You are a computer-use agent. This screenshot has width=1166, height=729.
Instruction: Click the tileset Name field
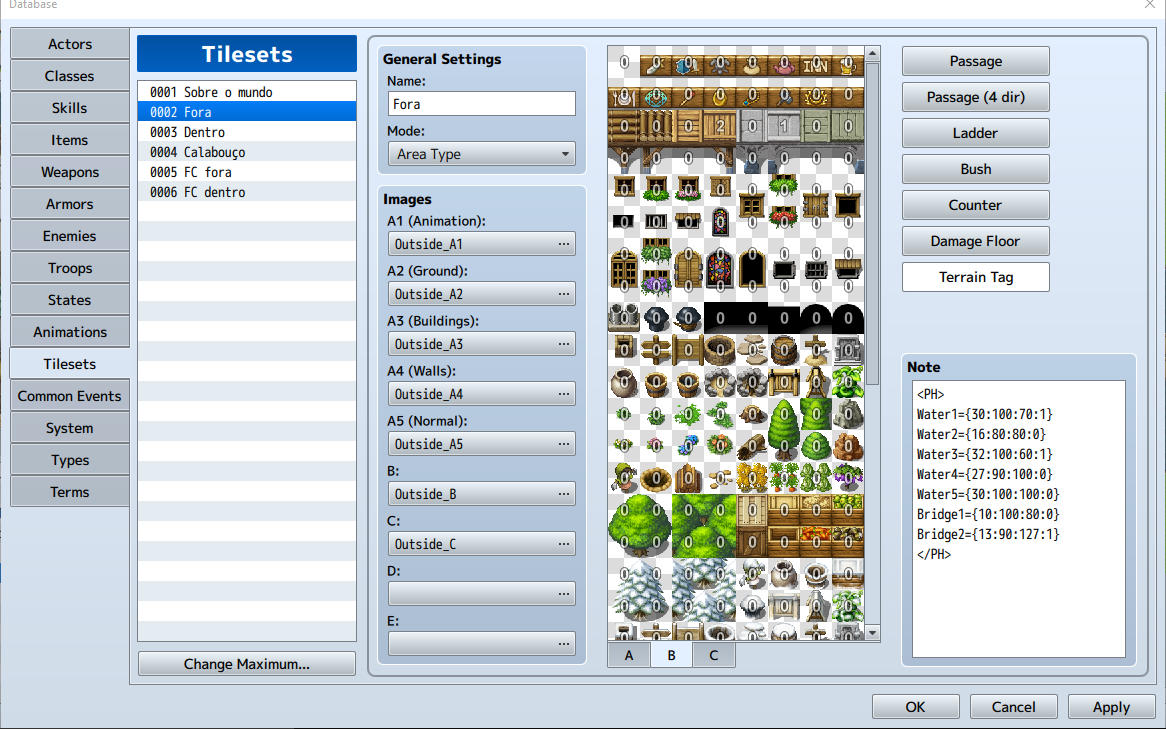pyautogui.click(x=481, y=103)
